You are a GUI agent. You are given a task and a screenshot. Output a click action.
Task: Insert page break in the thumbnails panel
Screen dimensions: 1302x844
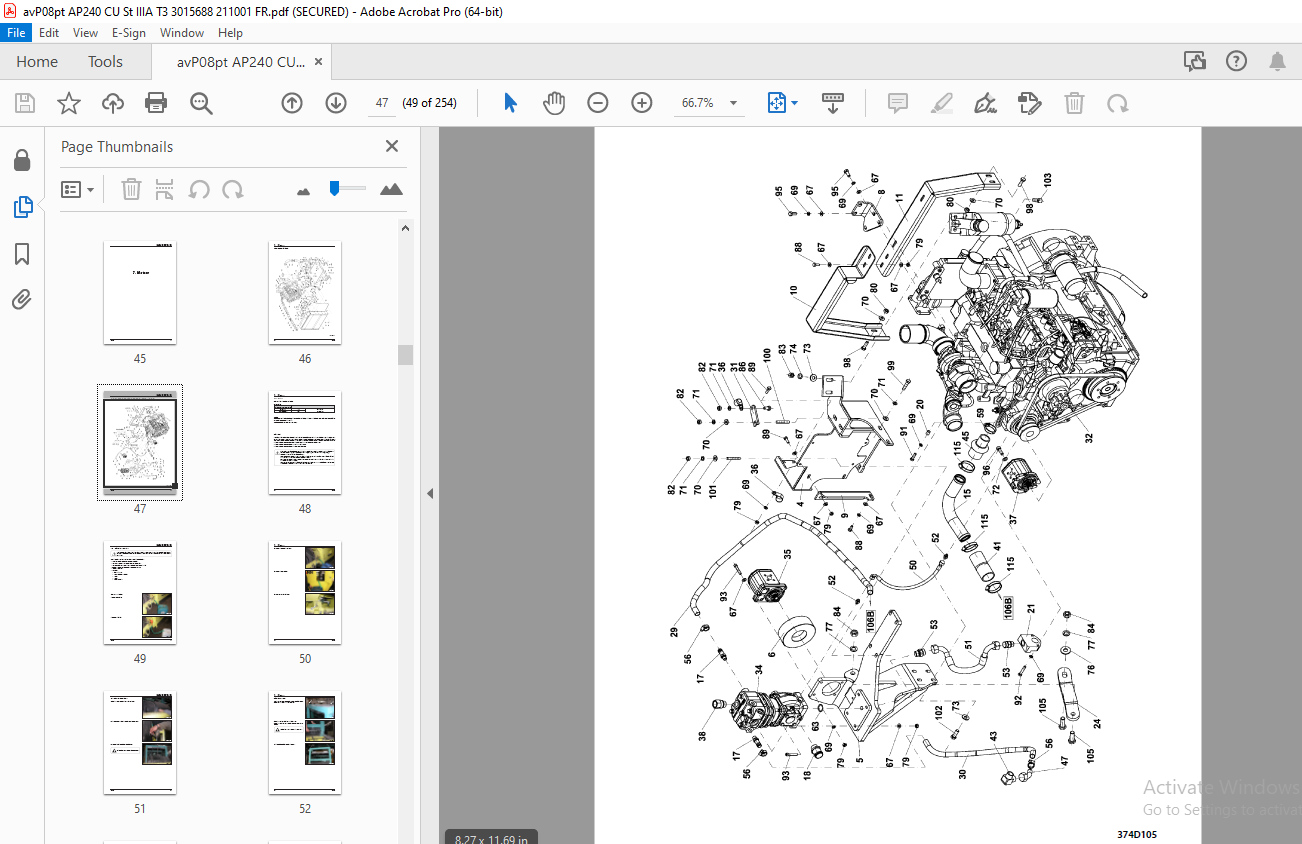click(x=165, y=189)
